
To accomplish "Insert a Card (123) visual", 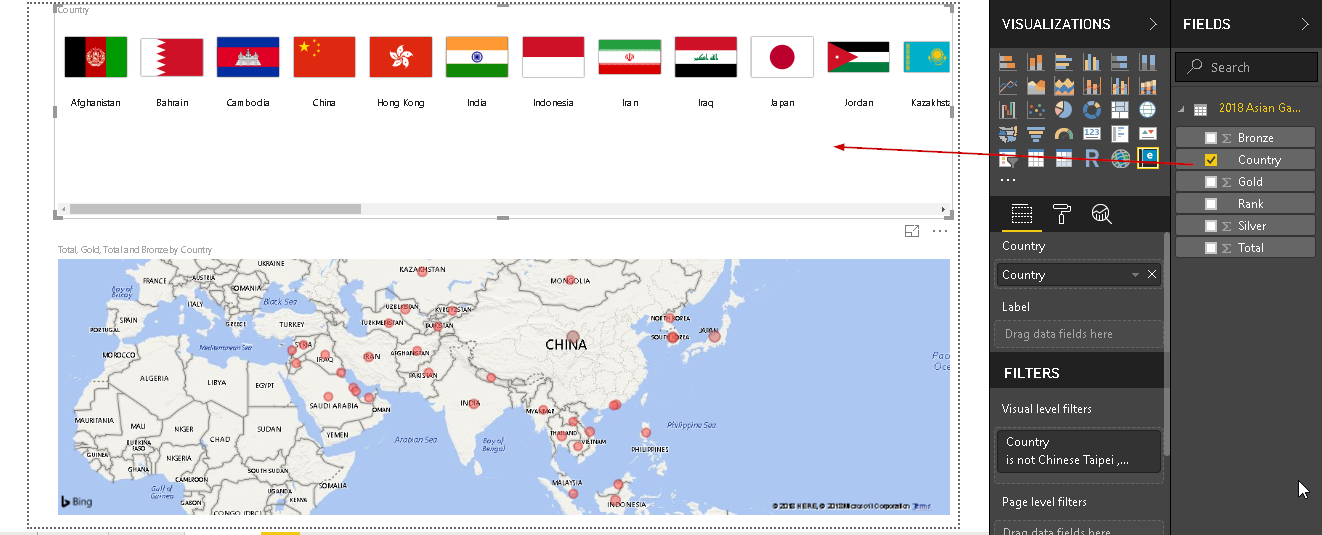I will tap(1092, 134).
